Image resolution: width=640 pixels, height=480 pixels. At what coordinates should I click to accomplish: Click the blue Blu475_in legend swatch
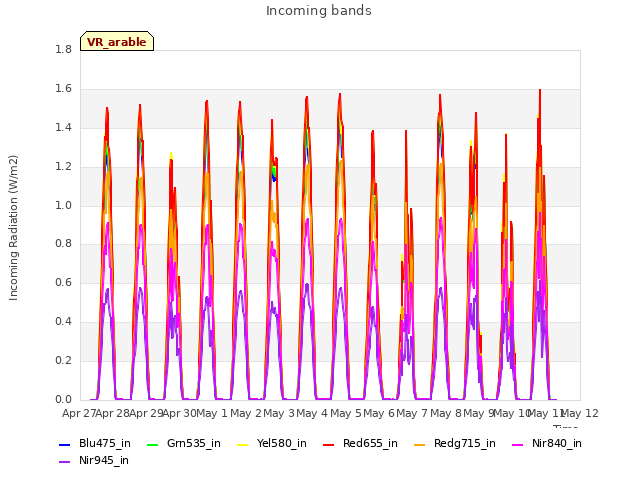coord(64,444)
